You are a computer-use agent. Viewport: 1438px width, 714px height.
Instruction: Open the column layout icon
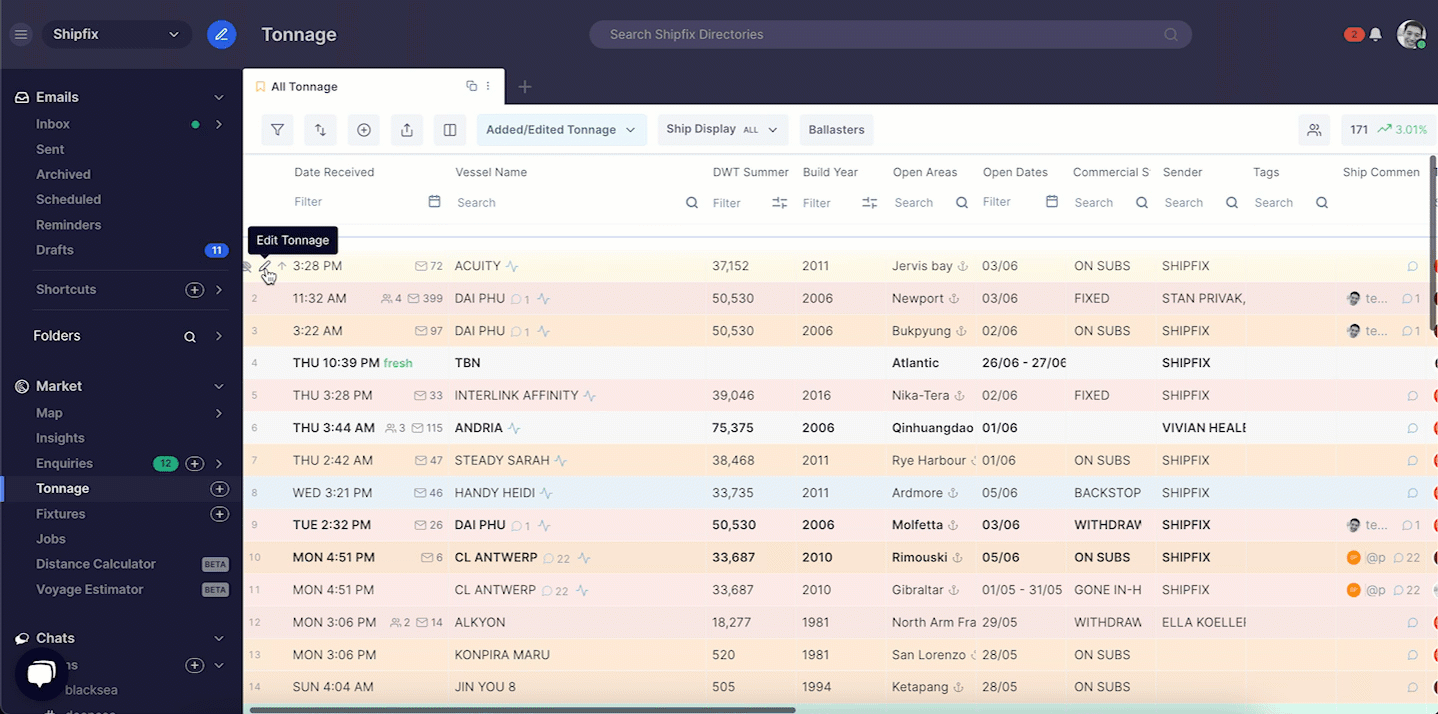coord(450,130)
